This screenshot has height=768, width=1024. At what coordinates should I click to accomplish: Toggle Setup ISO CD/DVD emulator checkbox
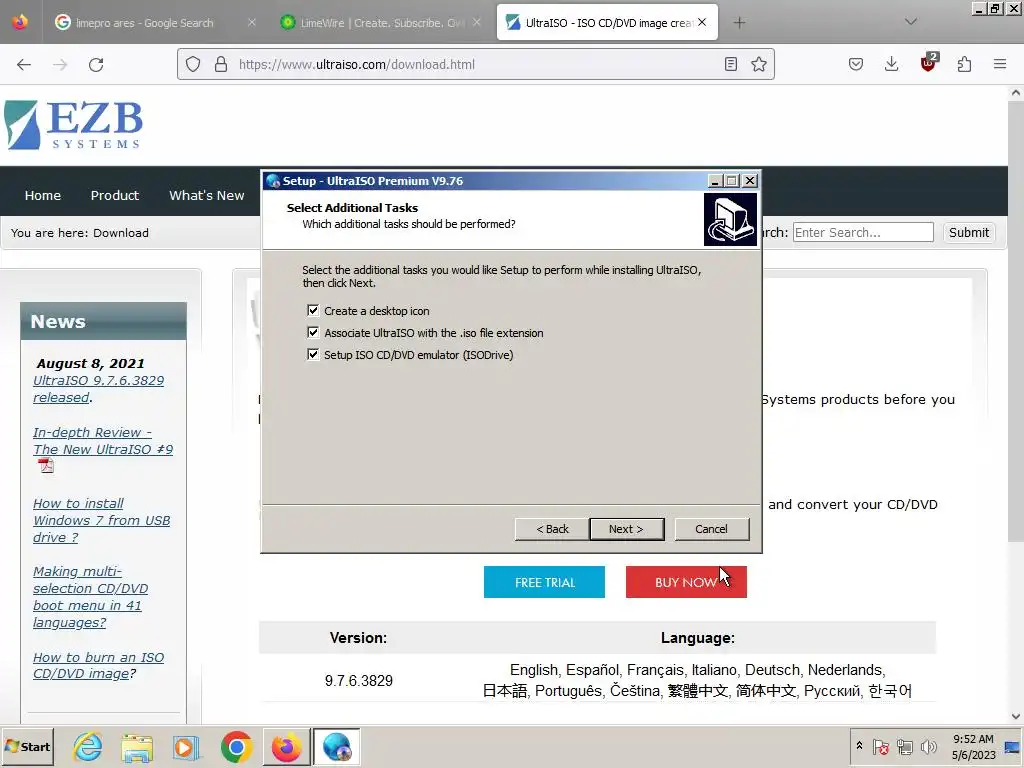click(x=313, y=355)
